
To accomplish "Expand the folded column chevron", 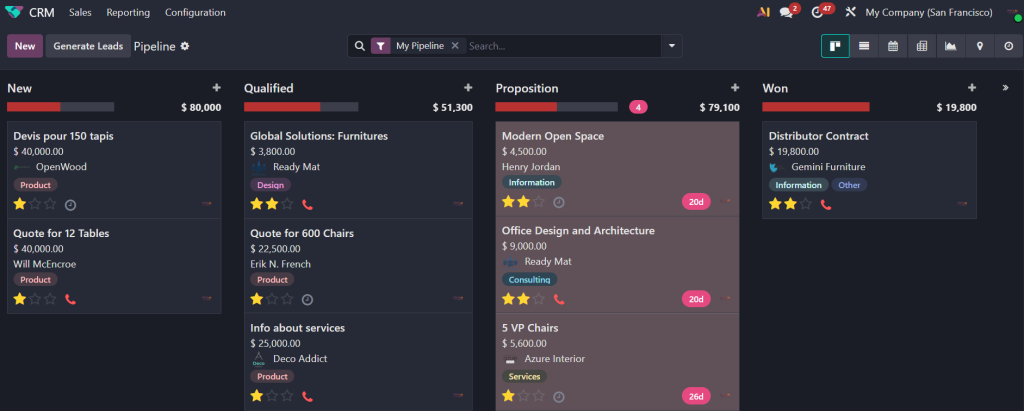I will click(x=1006, y=88).
